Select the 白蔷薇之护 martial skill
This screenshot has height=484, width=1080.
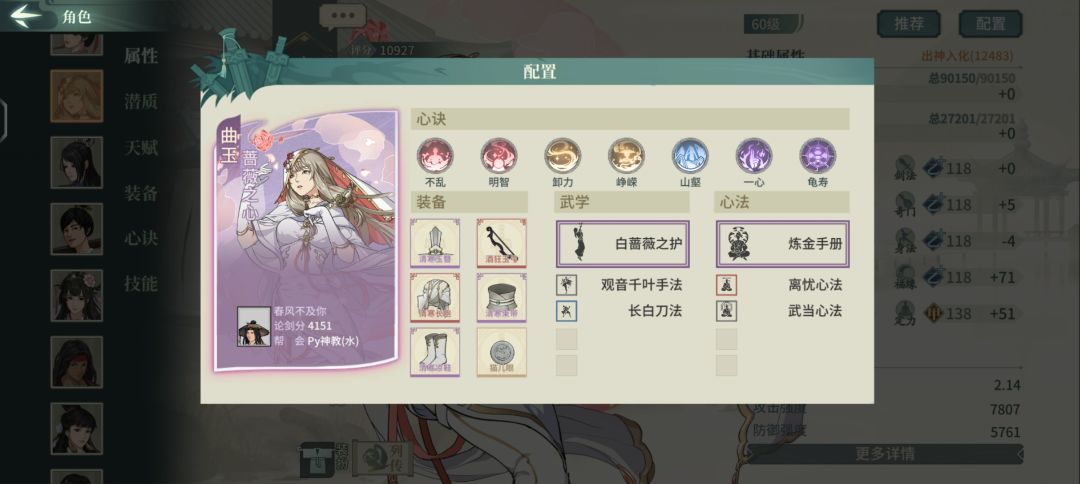click(x=623, y=244)
